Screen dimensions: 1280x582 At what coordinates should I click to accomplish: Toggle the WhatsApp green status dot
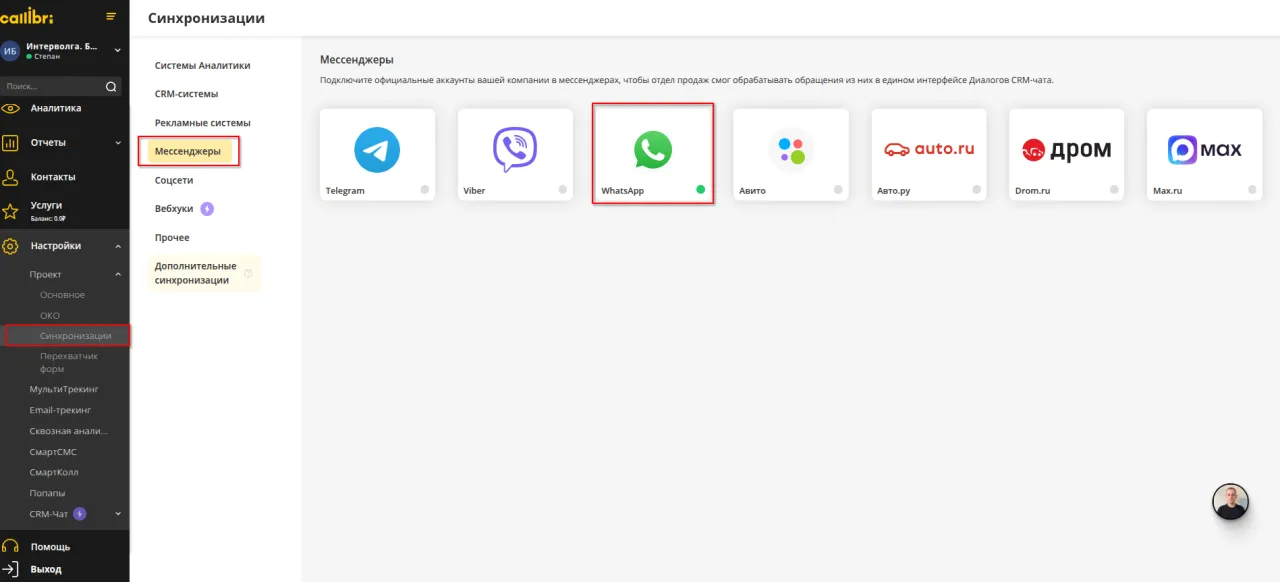(700, 189)
